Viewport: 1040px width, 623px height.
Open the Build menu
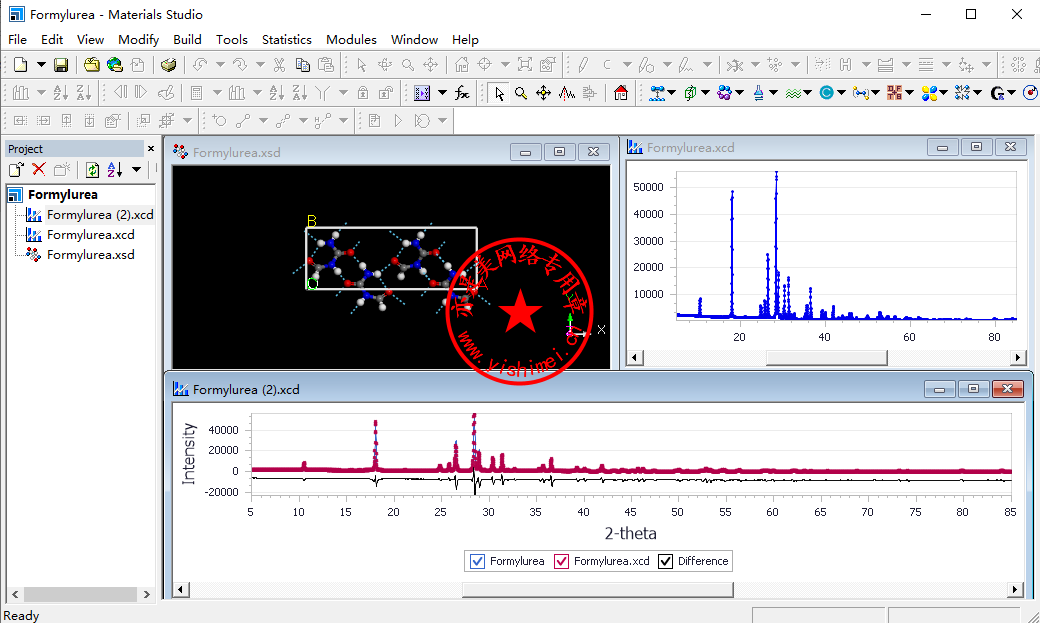pos(187,40)
